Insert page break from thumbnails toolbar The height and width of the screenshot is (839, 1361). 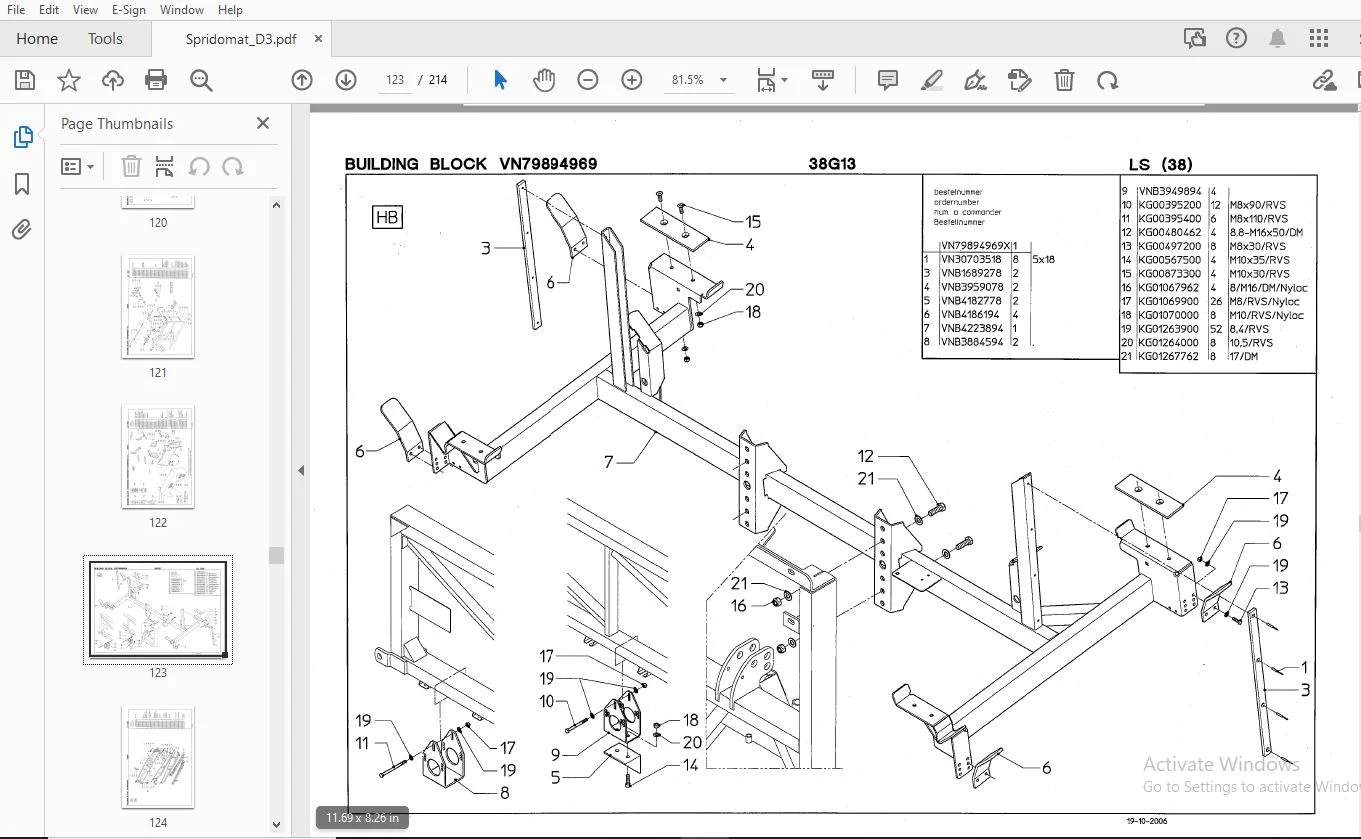165,166
